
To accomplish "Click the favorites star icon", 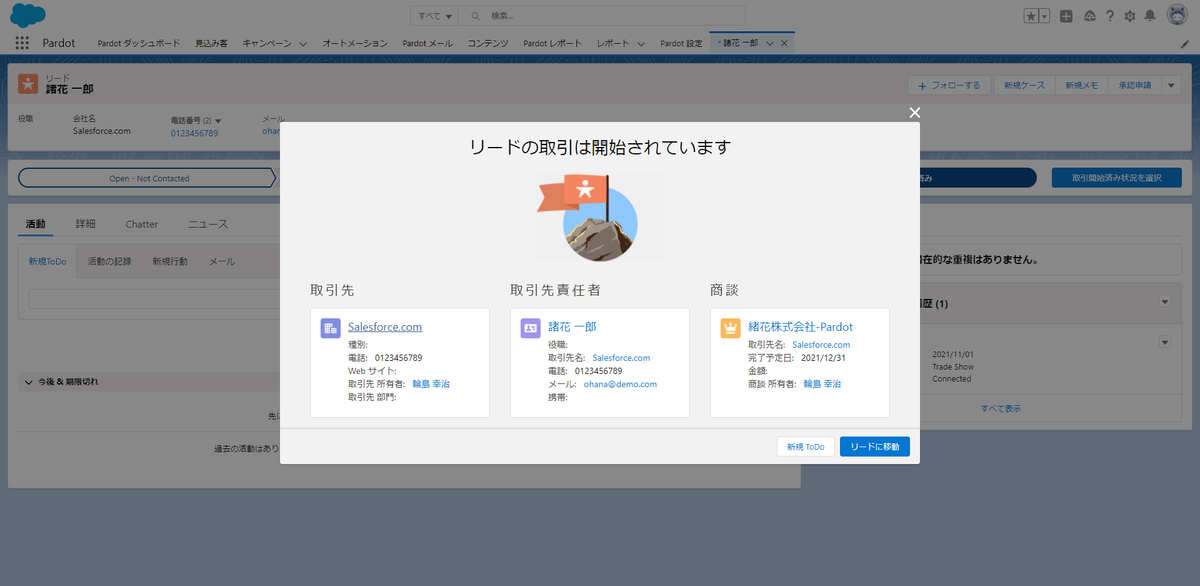I will click(1031, 16).
